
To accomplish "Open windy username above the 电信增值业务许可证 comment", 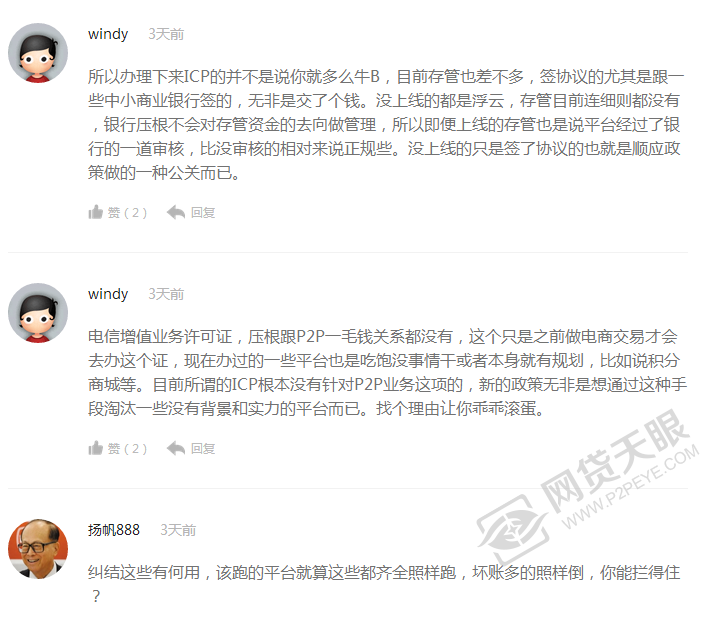I will click(108, 294).
